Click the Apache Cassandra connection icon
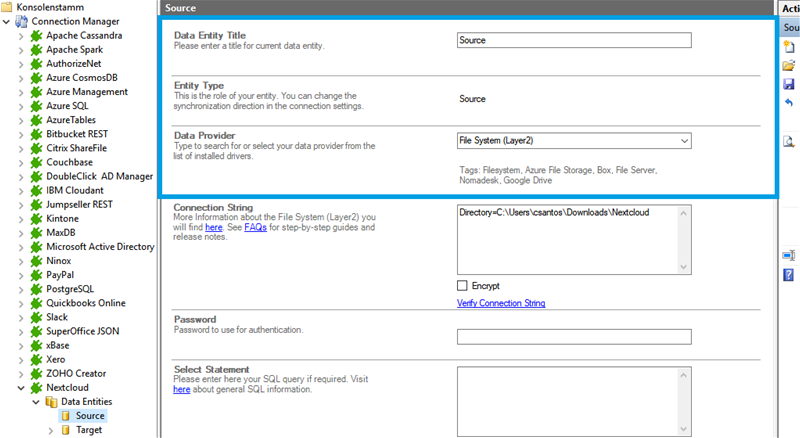The image size is (800, 438). point(37,35)
